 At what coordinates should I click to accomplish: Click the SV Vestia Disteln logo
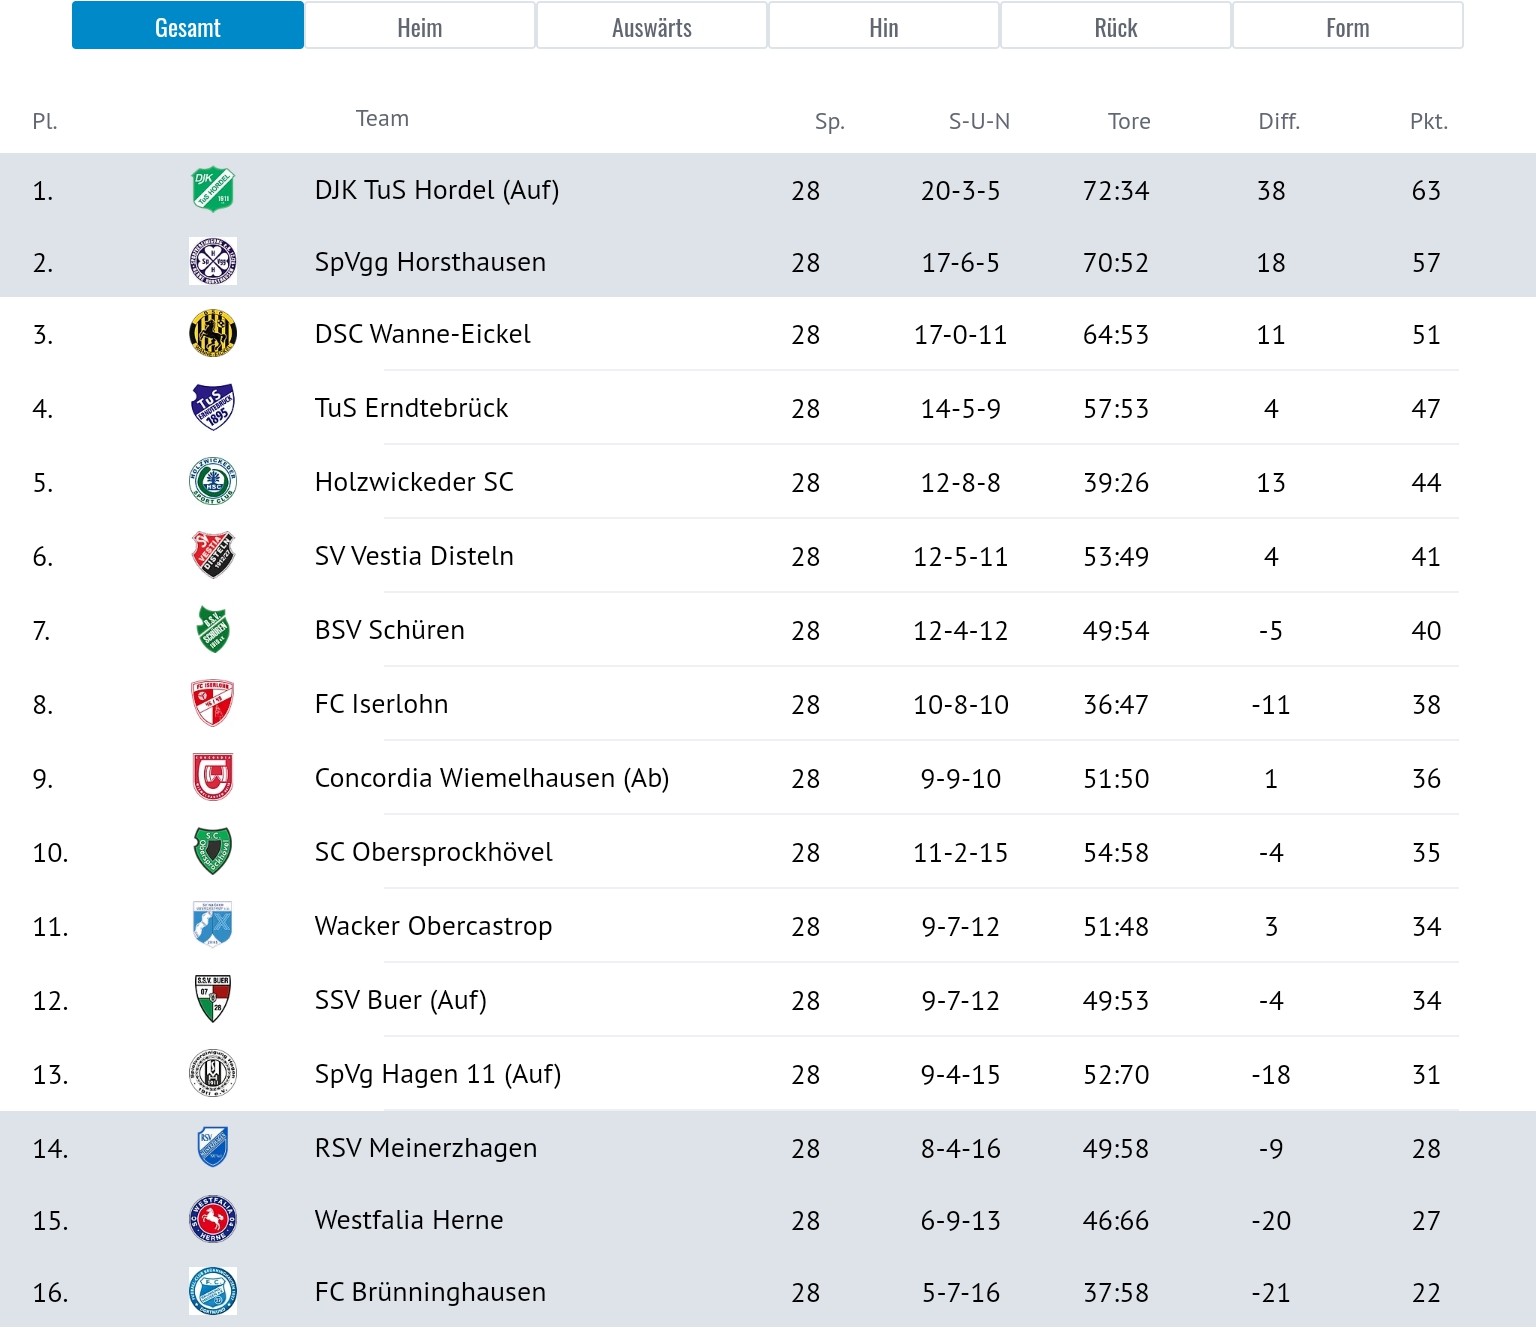213,556
